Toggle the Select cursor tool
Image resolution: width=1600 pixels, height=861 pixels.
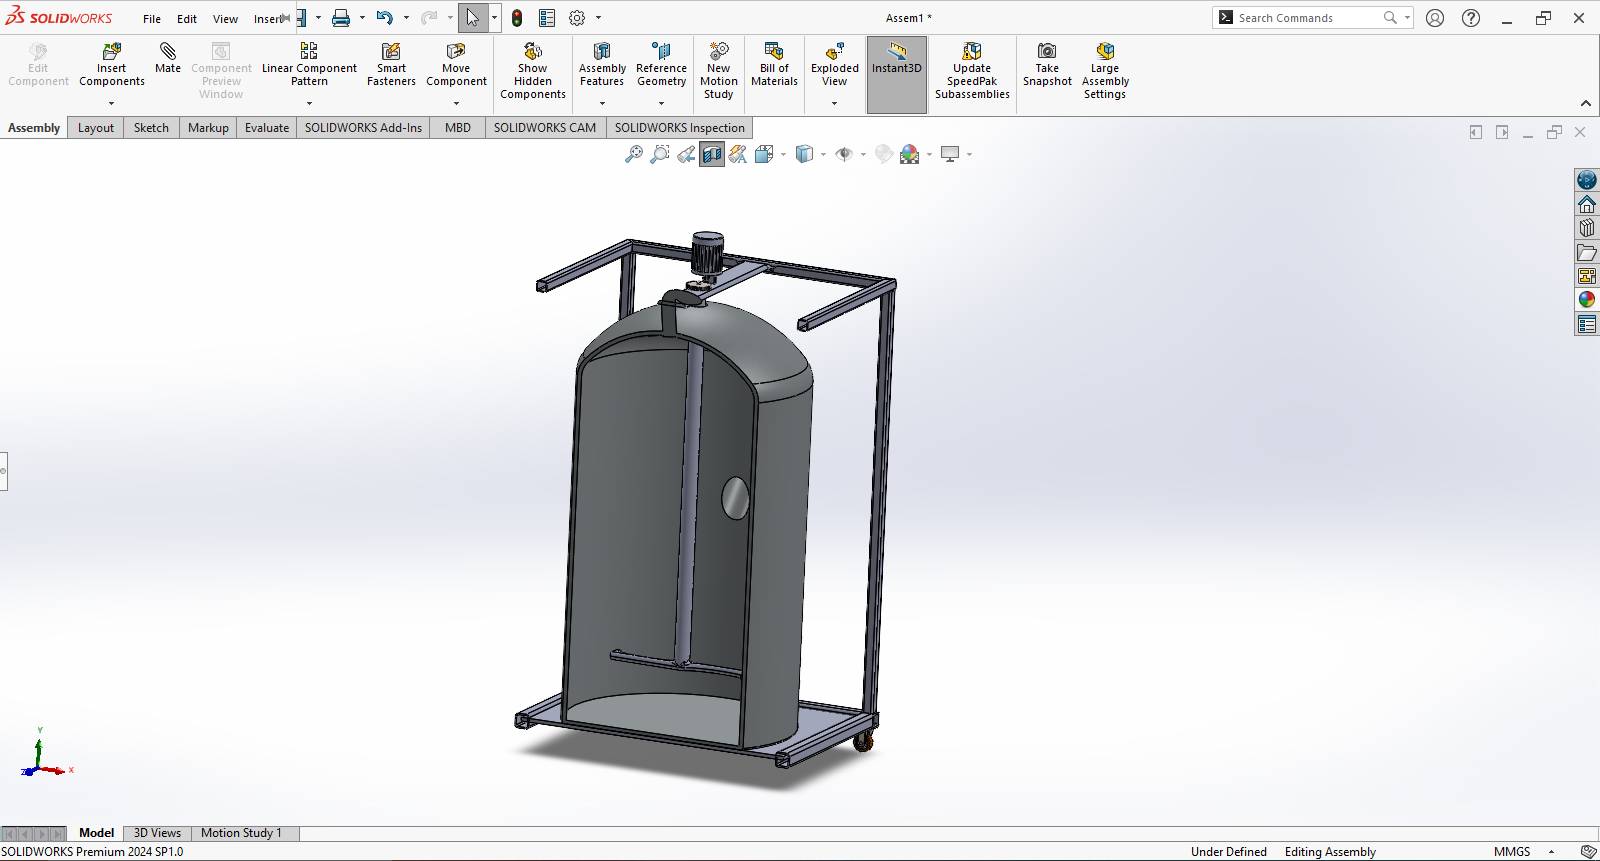[473, 18]
